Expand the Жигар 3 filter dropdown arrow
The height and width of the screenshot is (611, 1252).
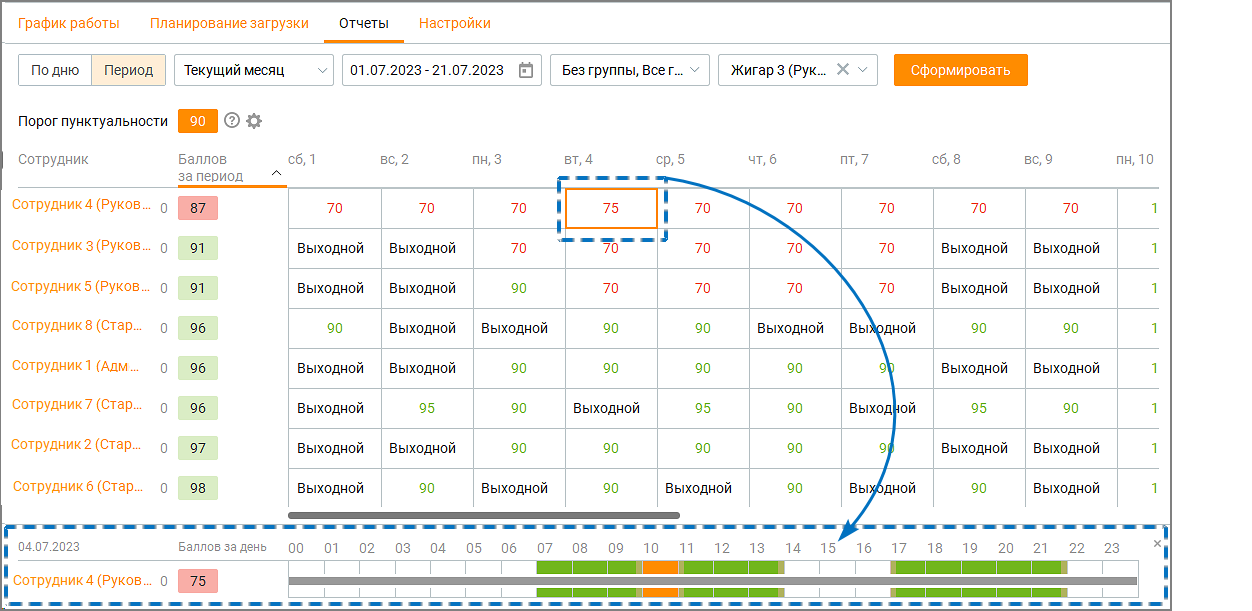point(863,70)
